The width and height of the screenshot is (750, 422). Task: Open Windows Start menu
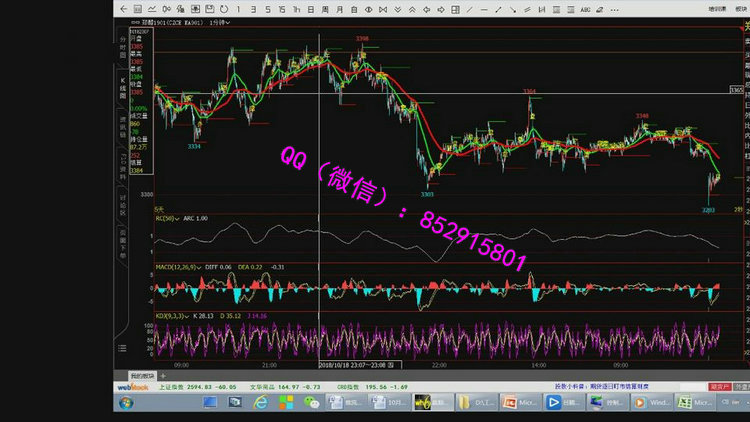[x=126, y=402]
